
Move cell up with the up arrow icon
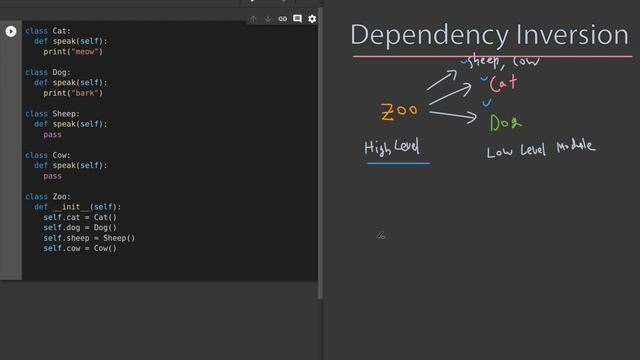click(253, 19)
